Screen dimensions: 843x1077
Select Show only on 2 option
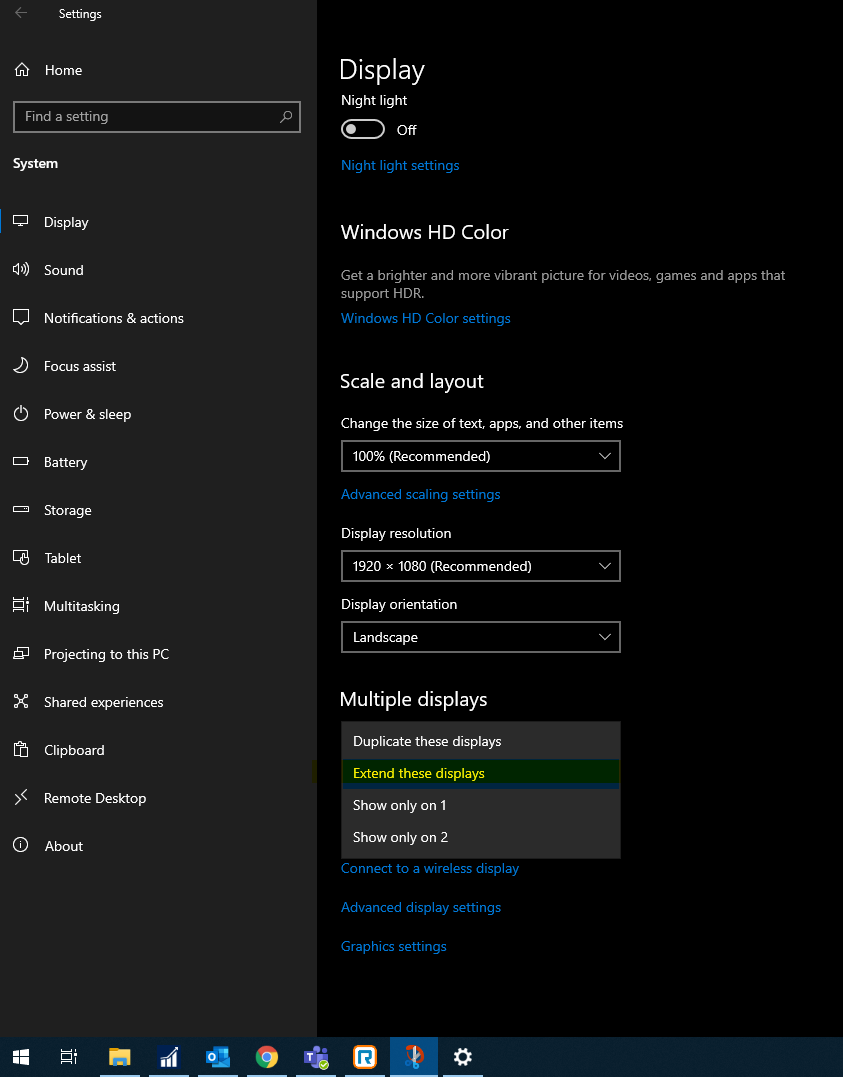480,837
